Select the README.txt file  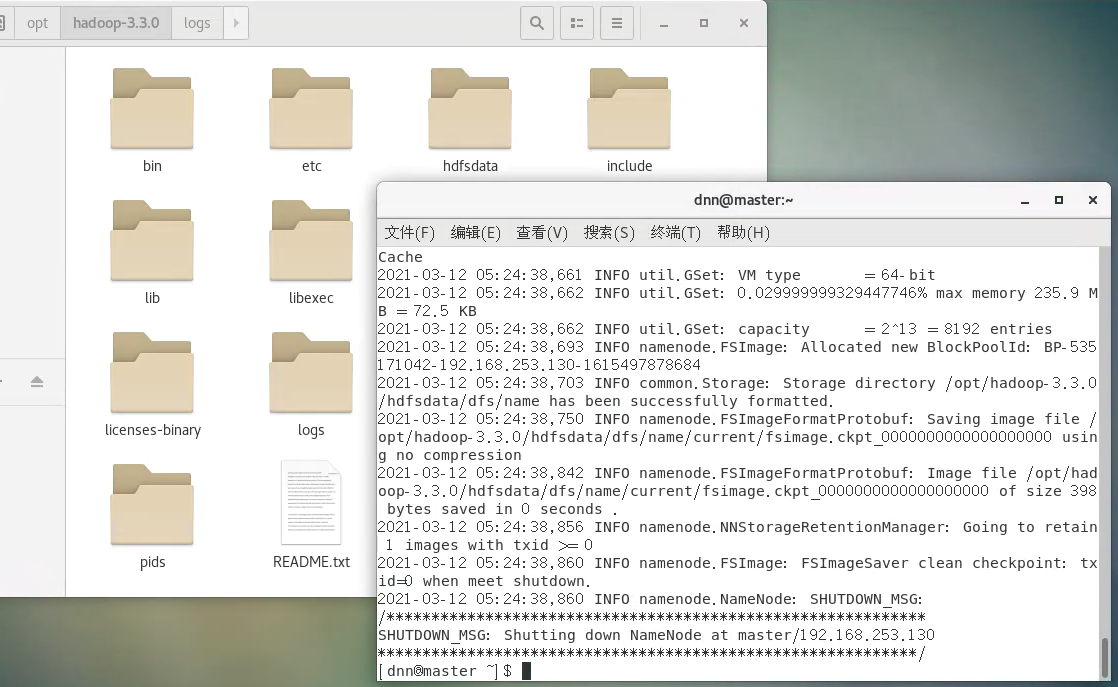point(311,503)
